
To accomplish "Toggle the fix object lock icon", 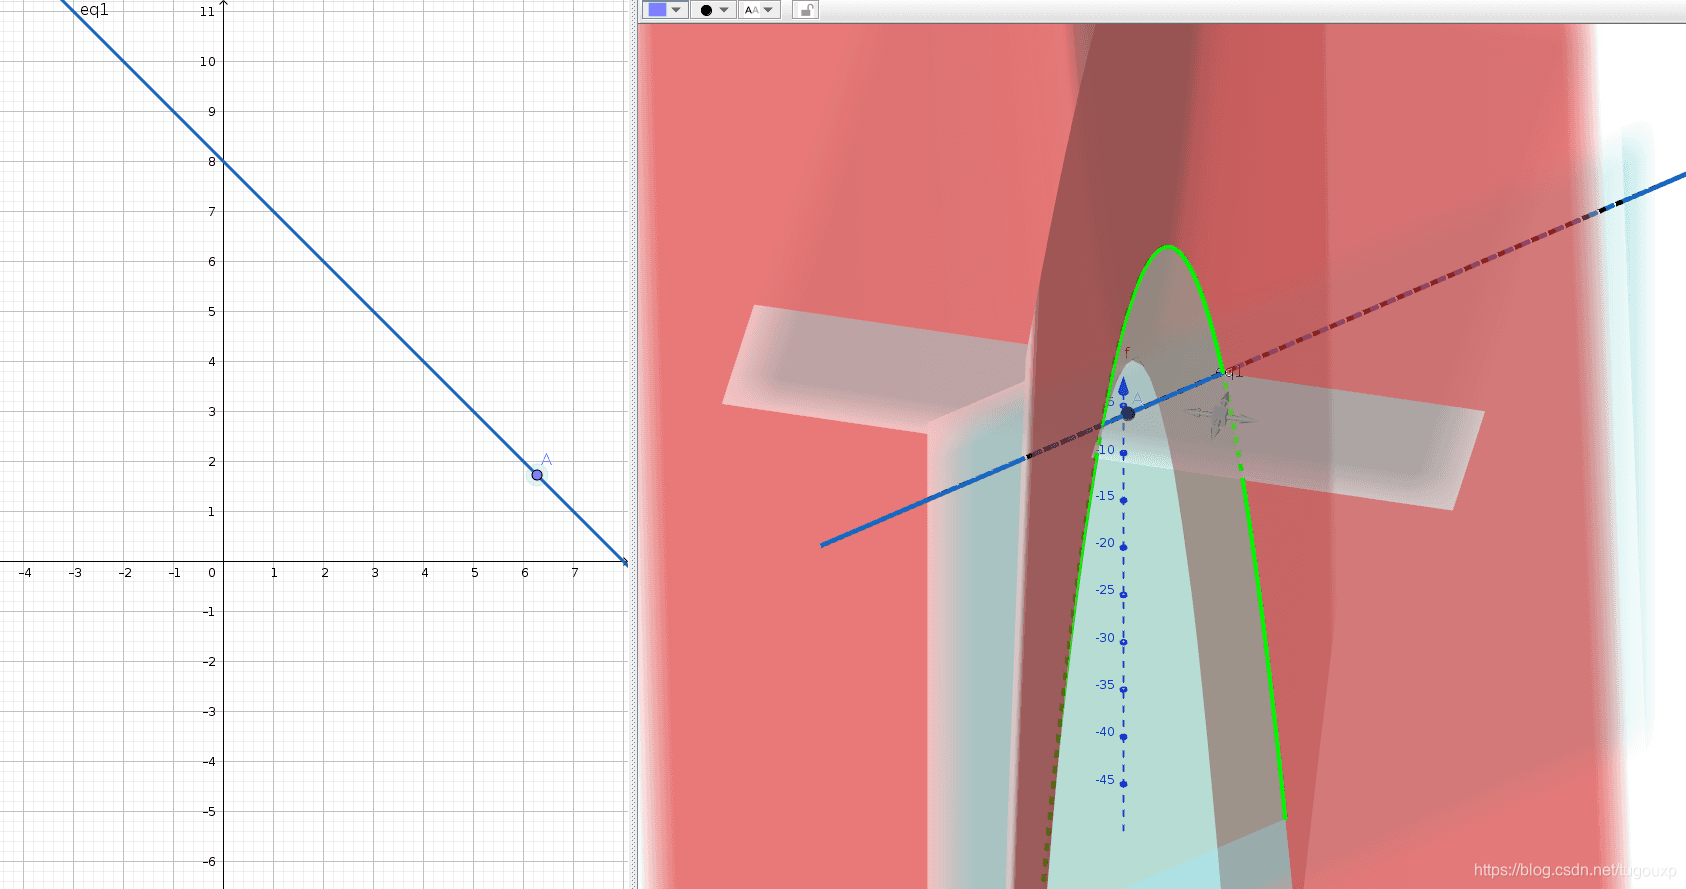I will [x=805, y=10].
